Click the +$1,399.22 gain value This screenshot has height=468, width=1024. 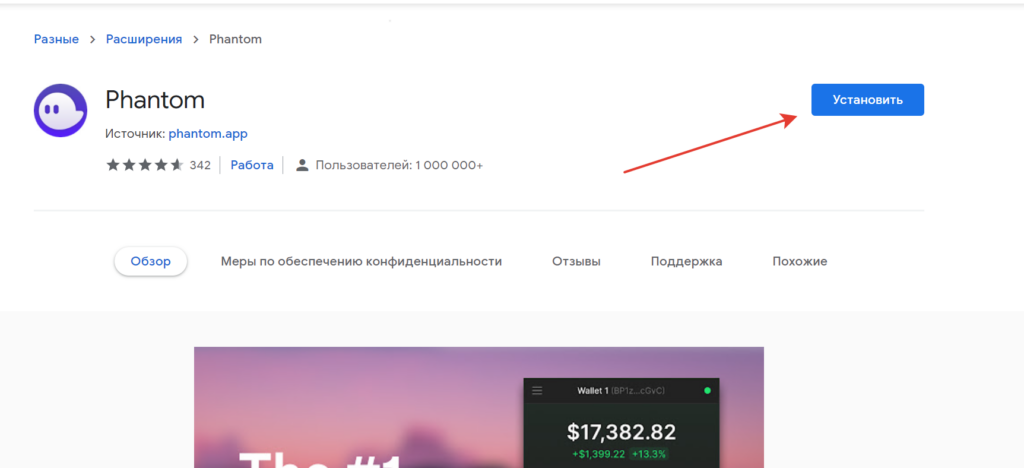(x=598, y=454)
